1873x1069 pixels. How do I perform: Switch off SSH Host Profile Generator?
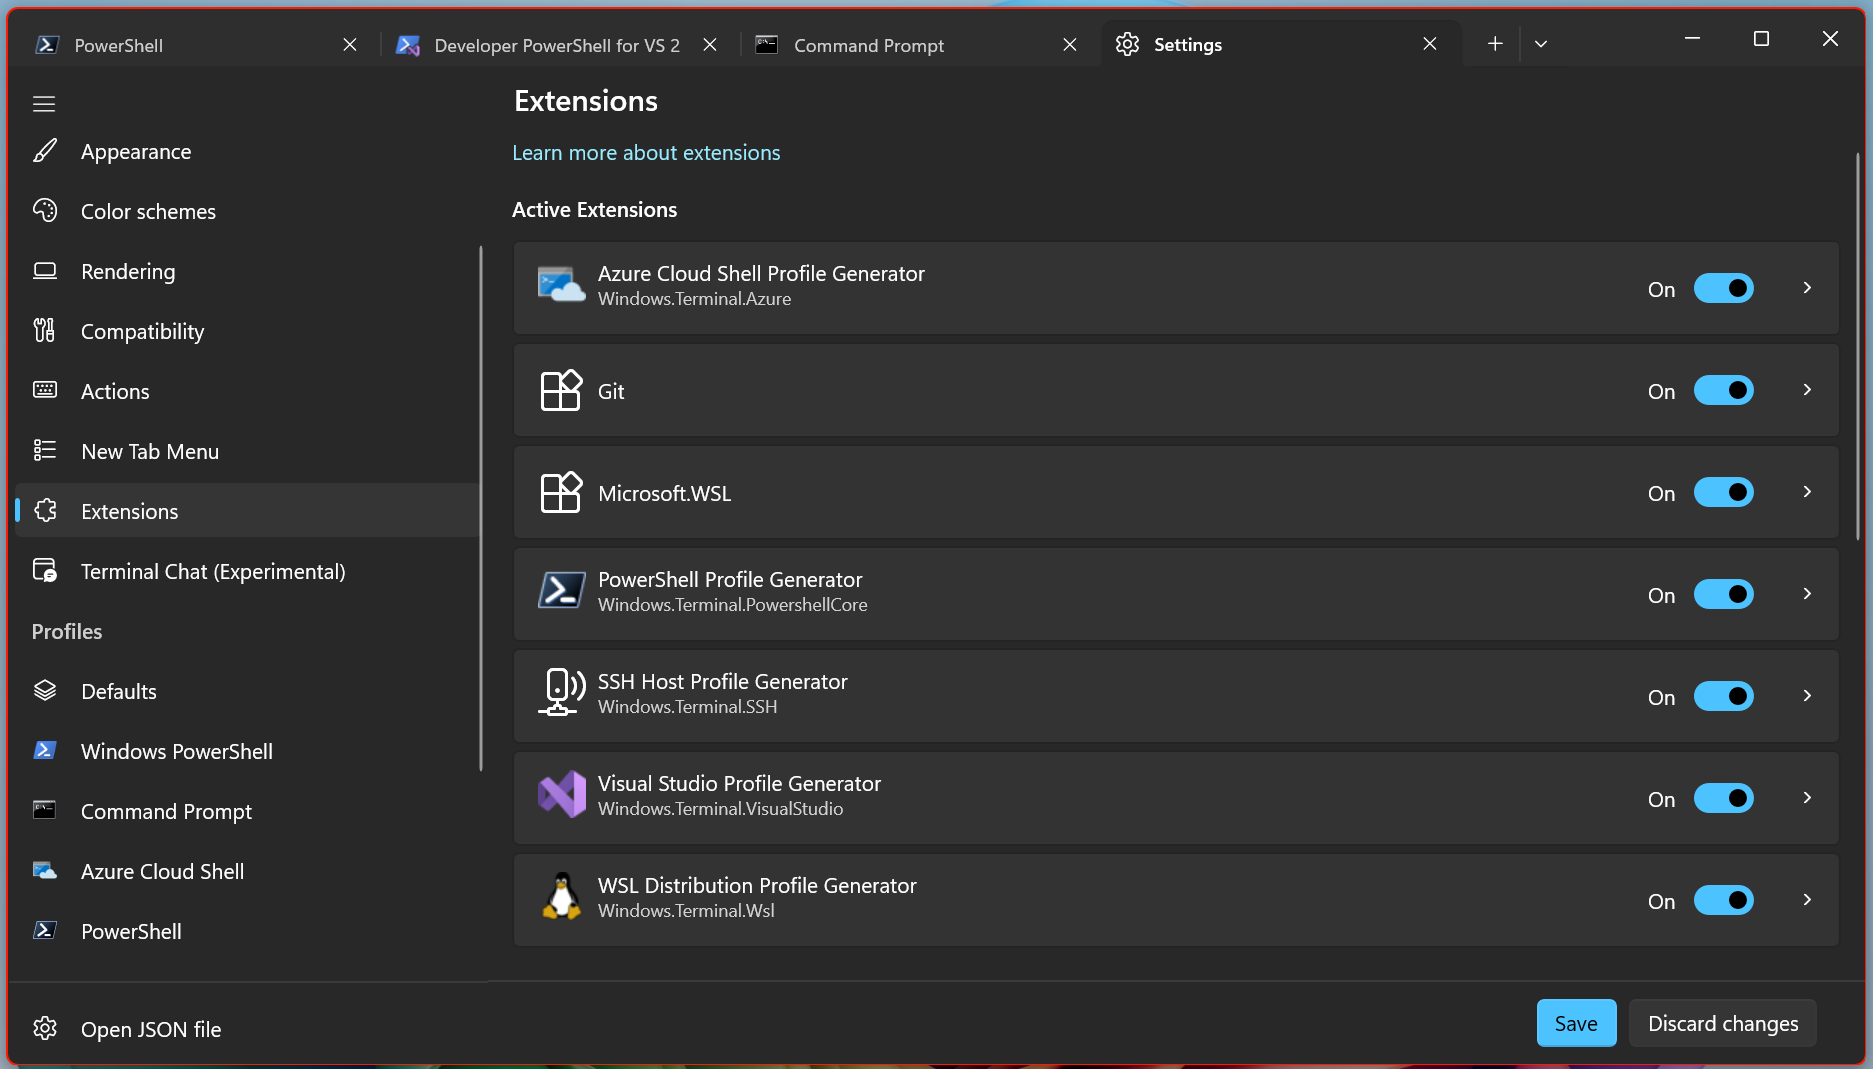click(x=1723, y=696)
